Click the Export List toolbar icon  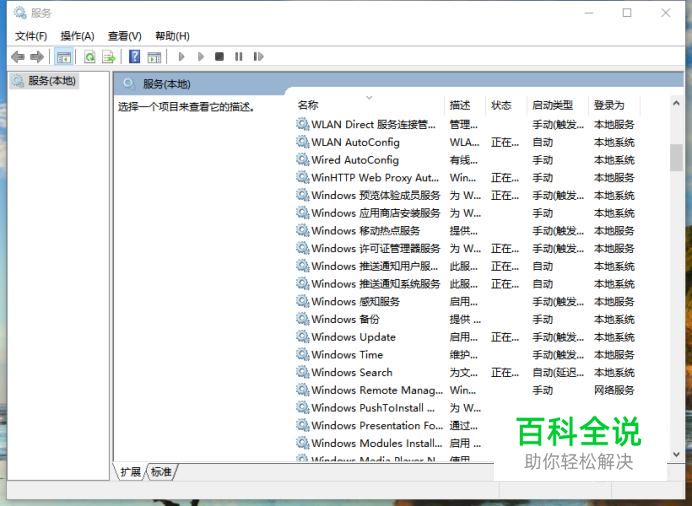click(x=108, y=56)
